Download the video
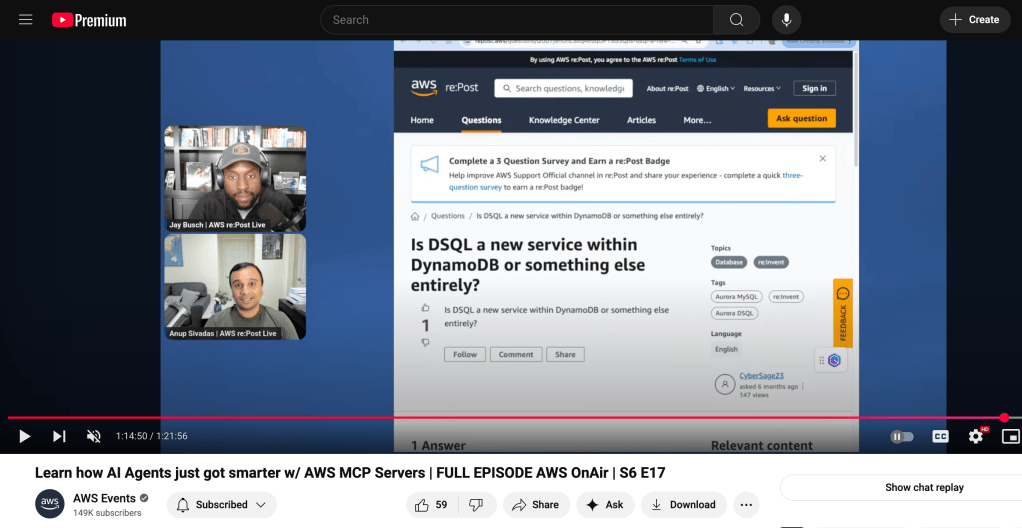 click(x=683, y=505)
